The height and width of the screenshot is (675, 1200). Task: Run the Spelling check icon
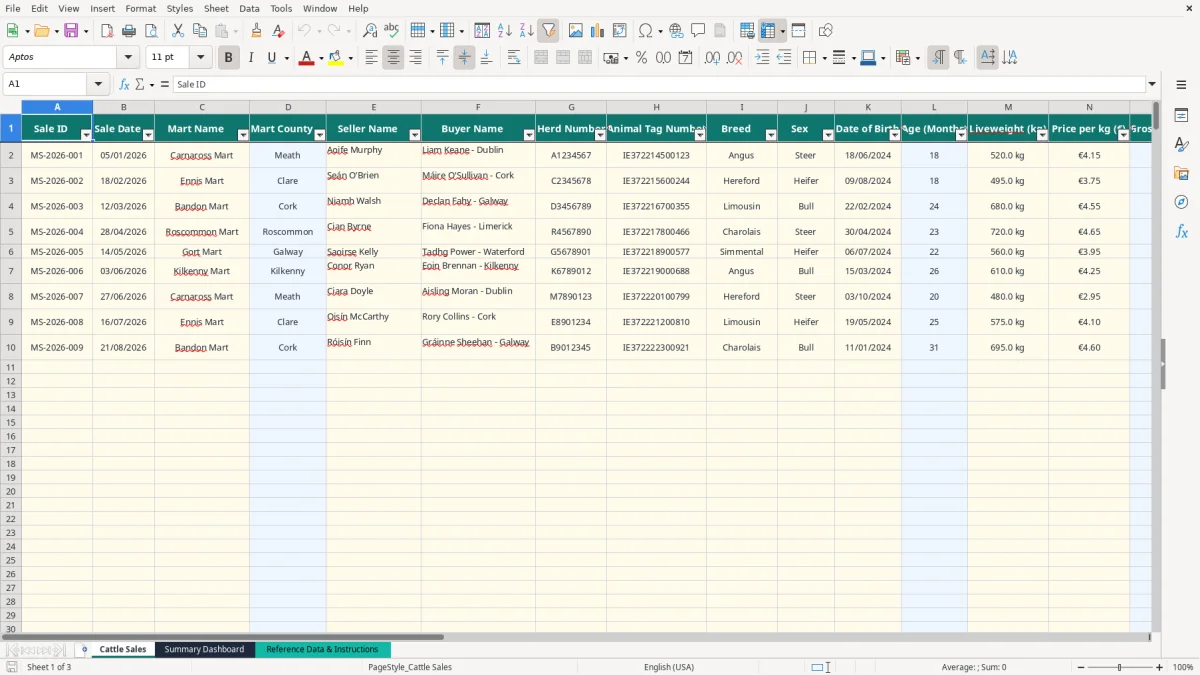(392, 31)
